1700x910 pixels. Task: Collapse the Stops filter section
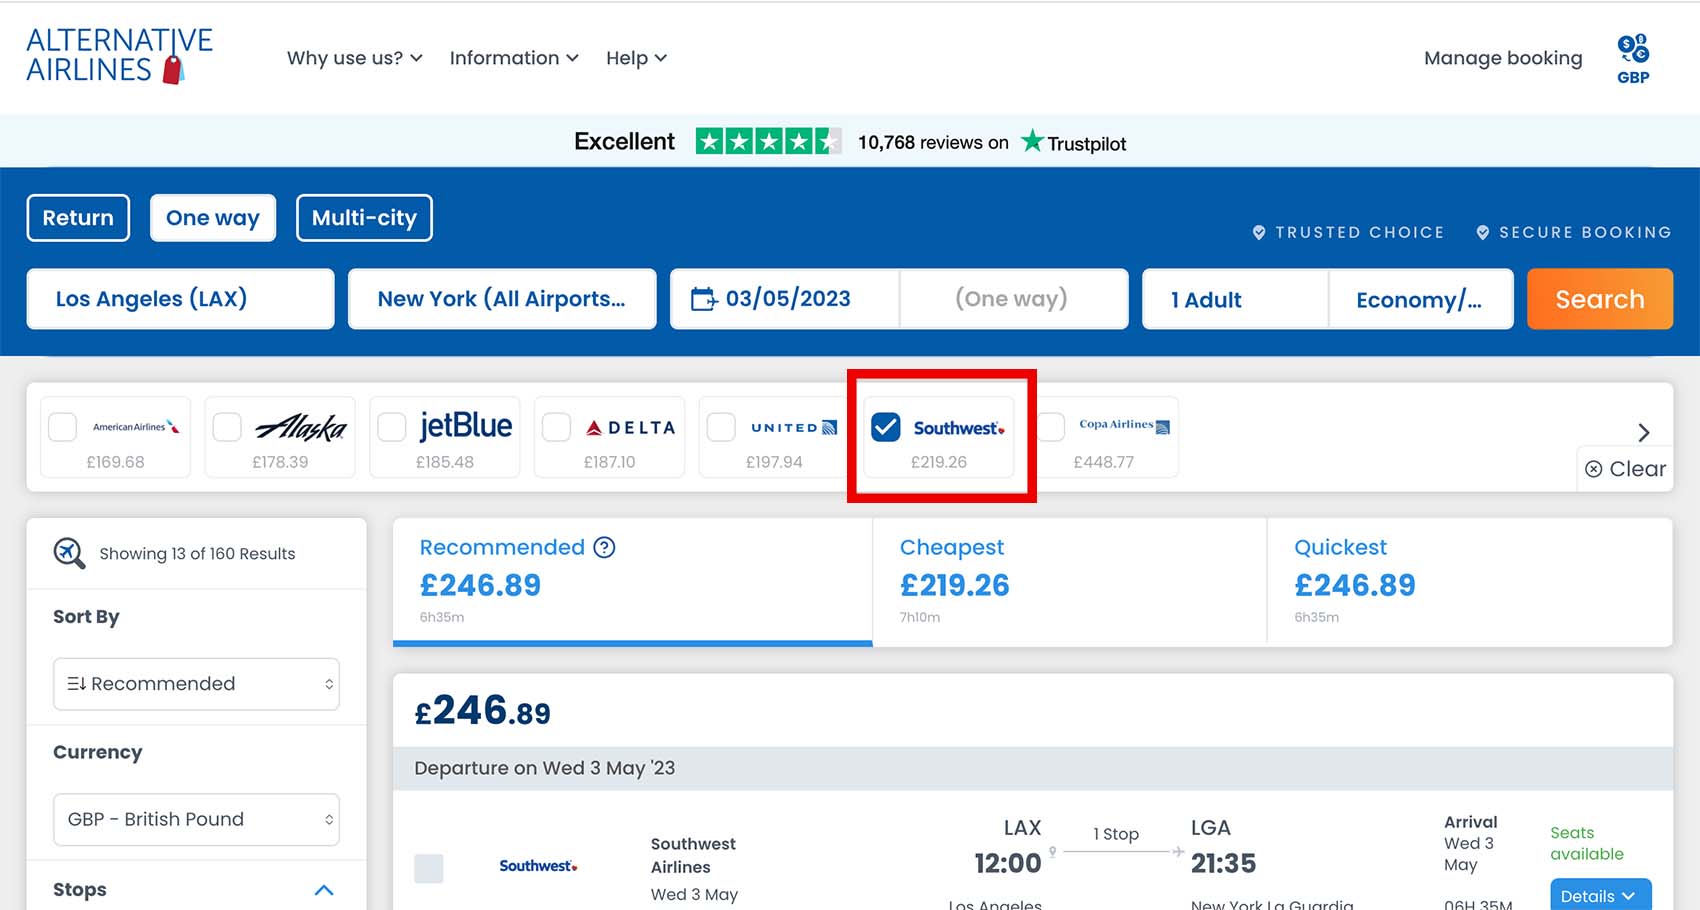pyautogui.click(x=323, y=890)
